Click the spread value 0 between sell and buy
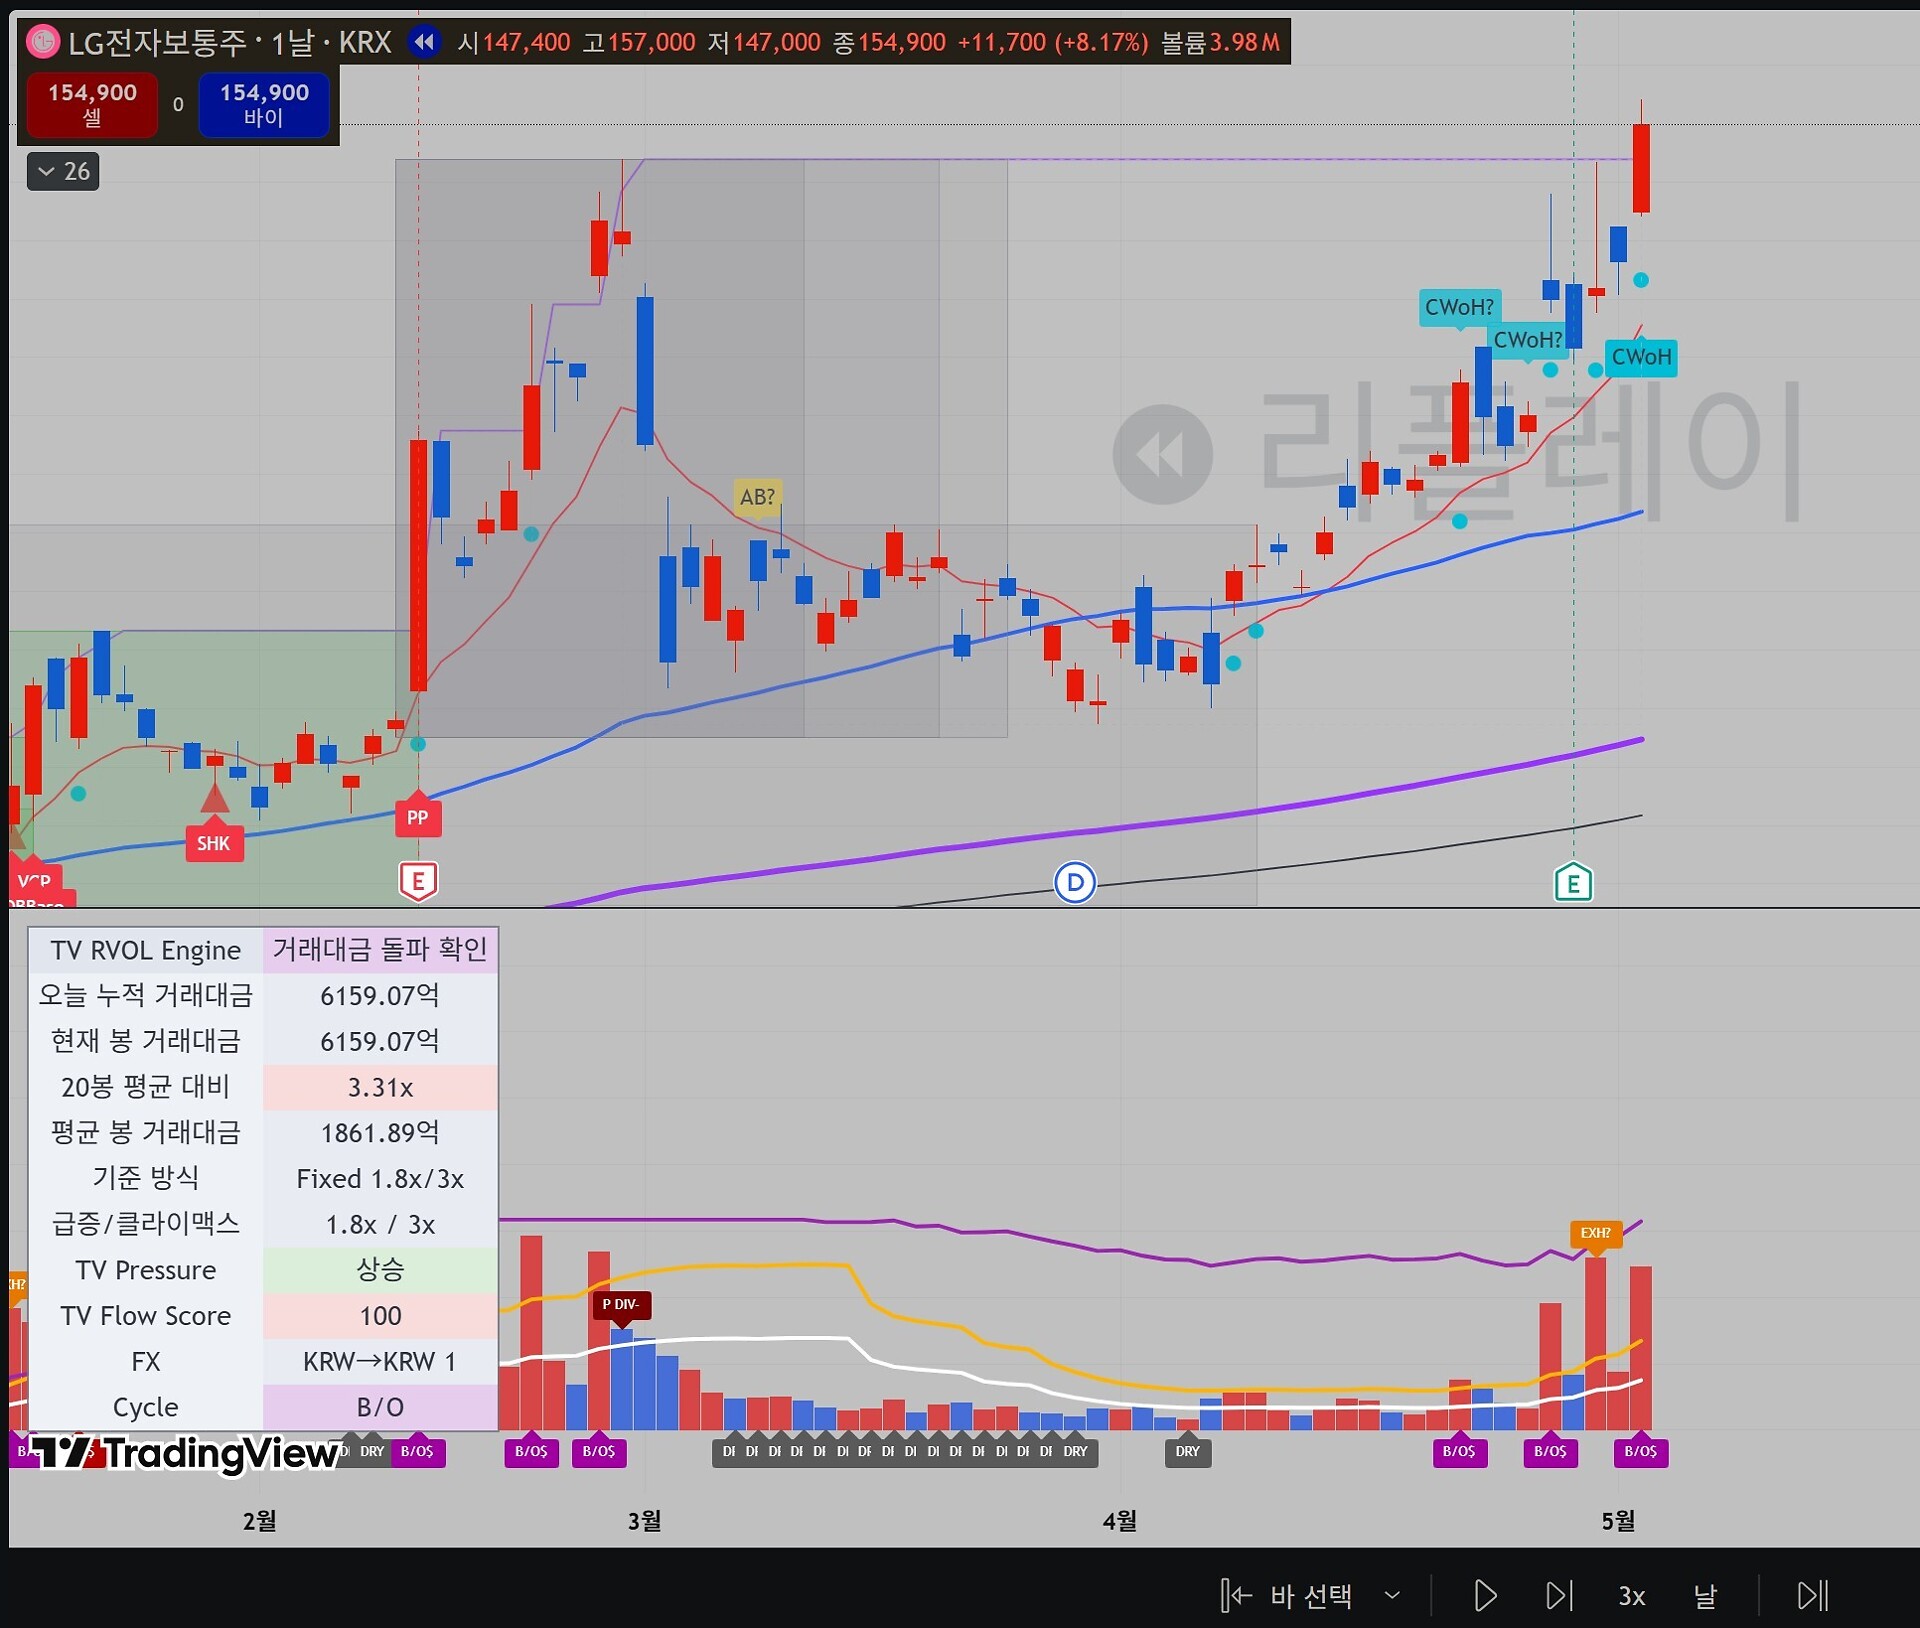Viewport: 1920px width, 1628px height. [x=178, y=104]
